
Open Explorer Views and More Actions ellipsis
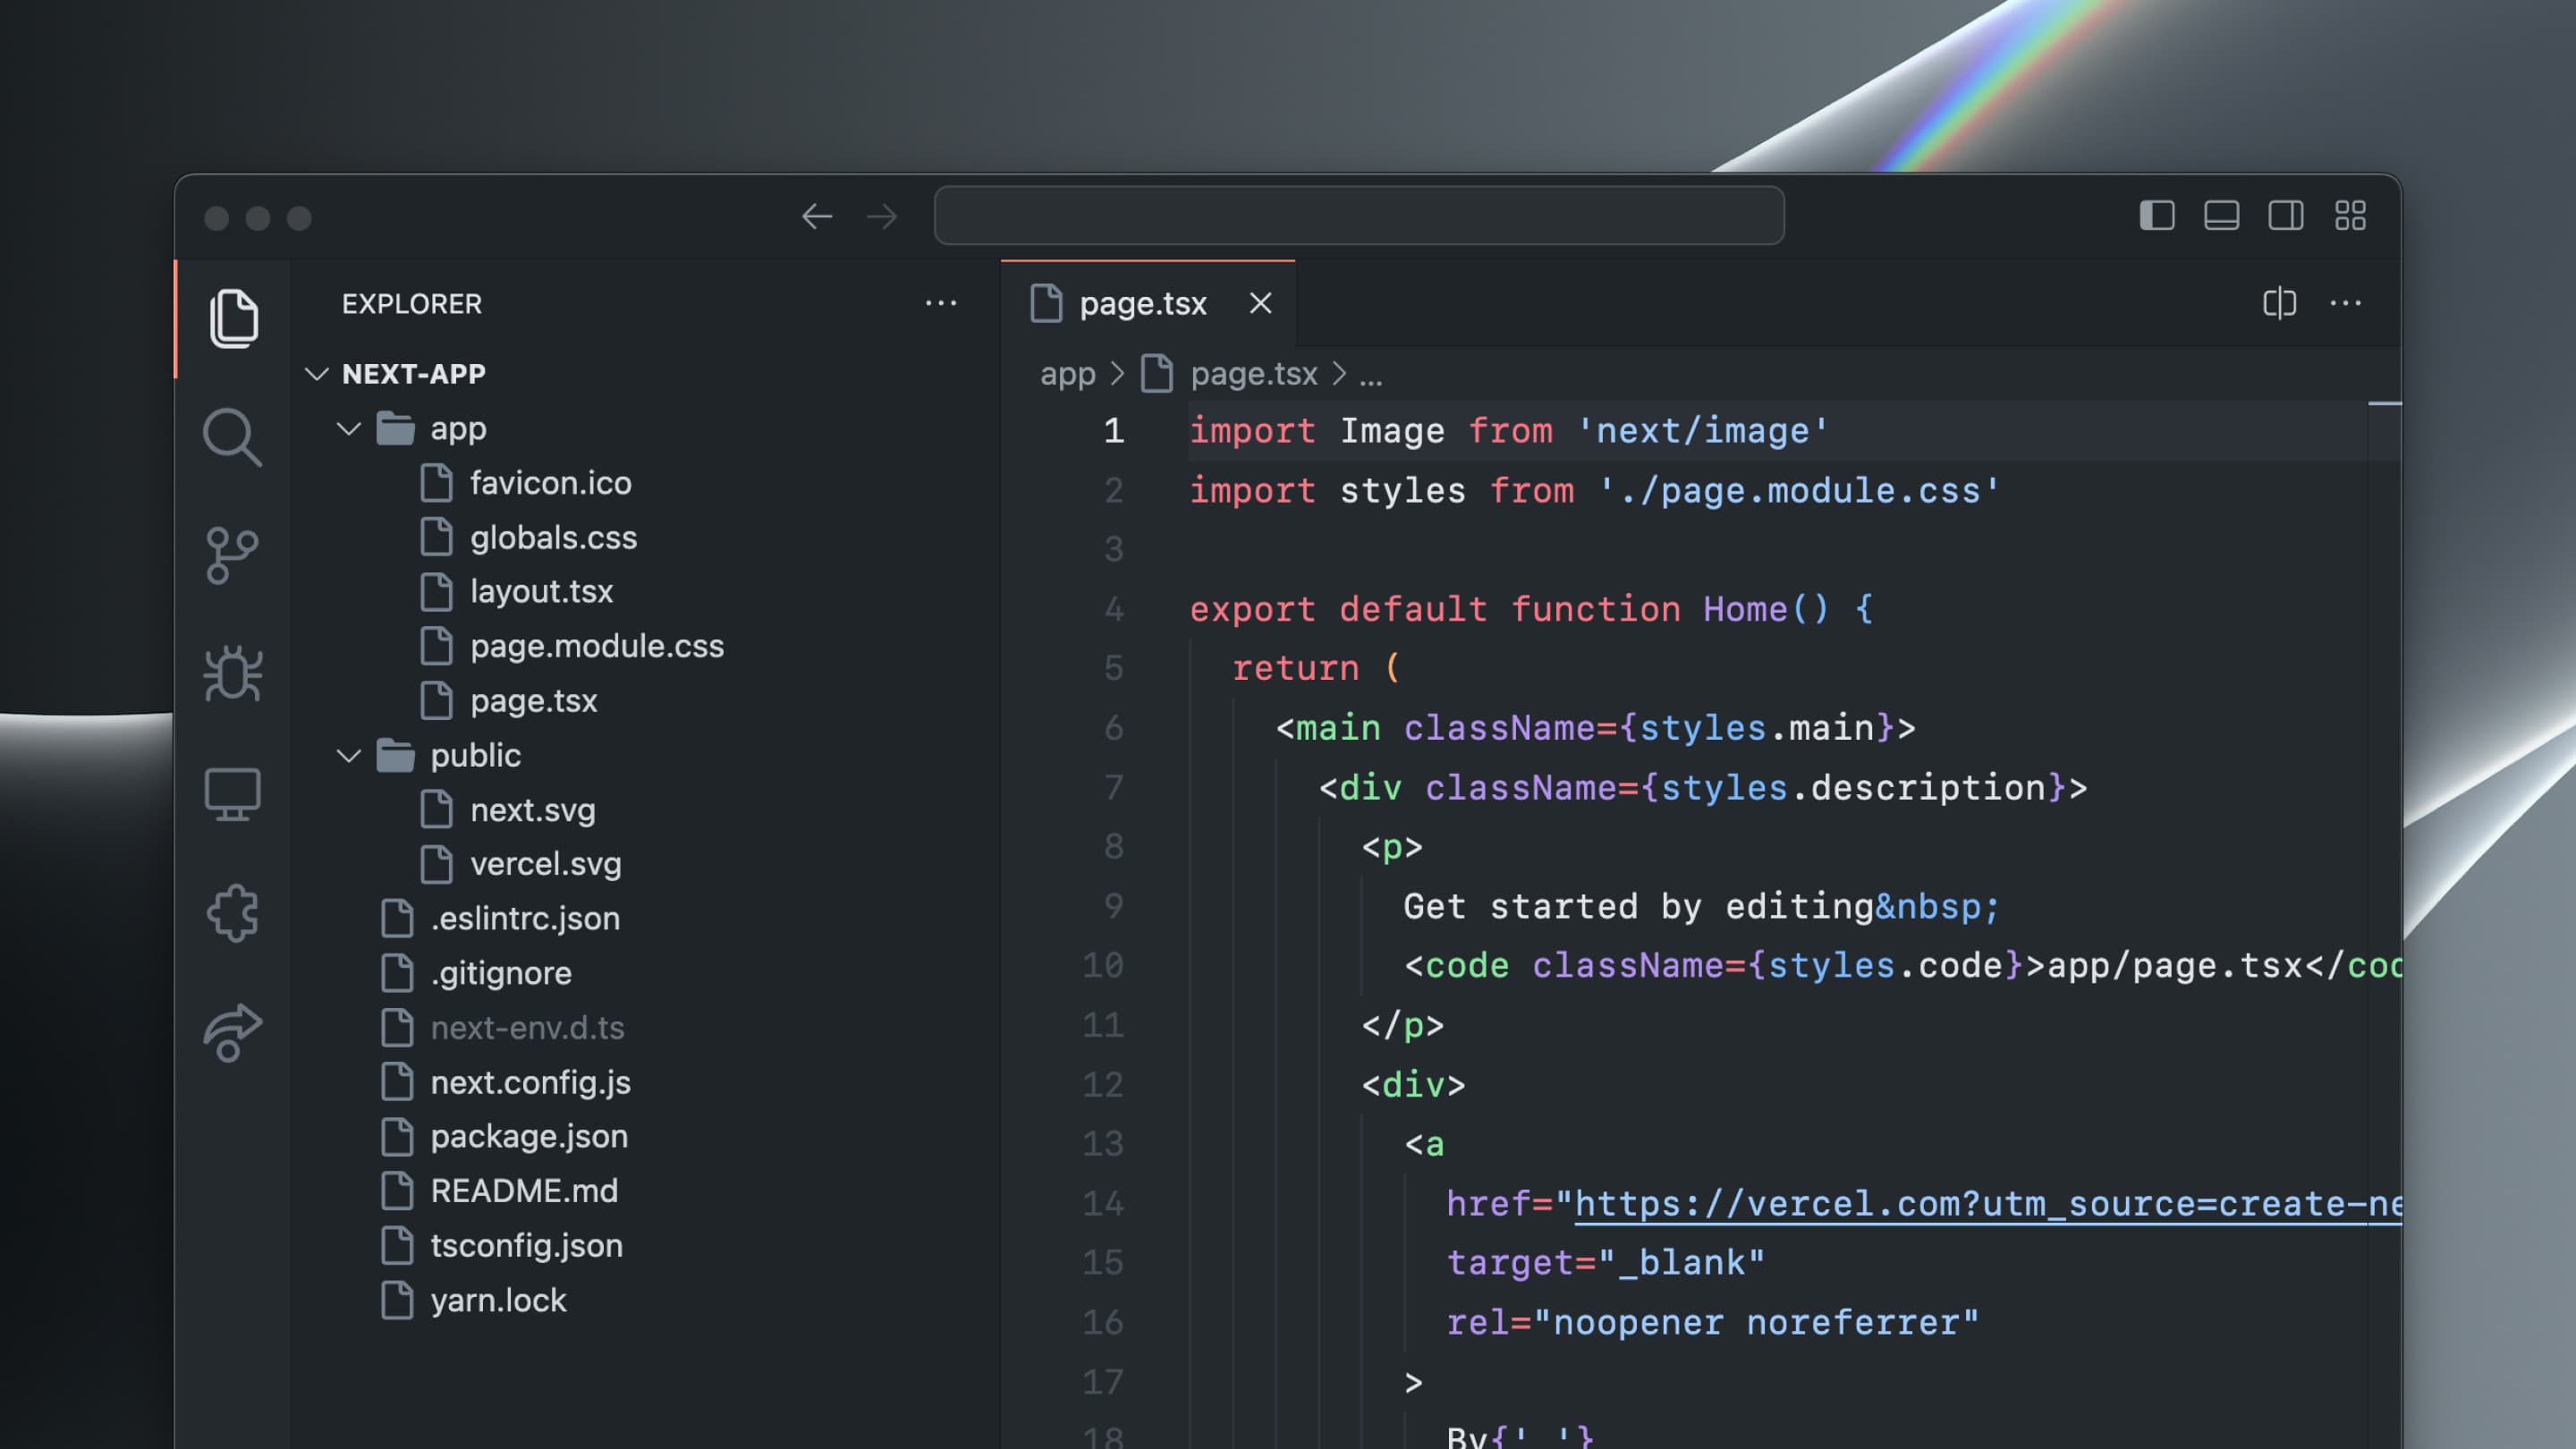pyautogui.click(x=941, y=303)
